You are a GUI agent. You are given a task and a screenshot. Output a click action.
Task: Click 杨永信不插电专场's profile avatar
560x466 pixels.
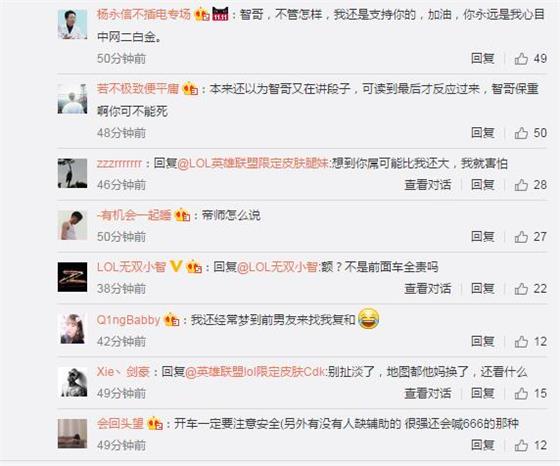click(x=72, y=24)
